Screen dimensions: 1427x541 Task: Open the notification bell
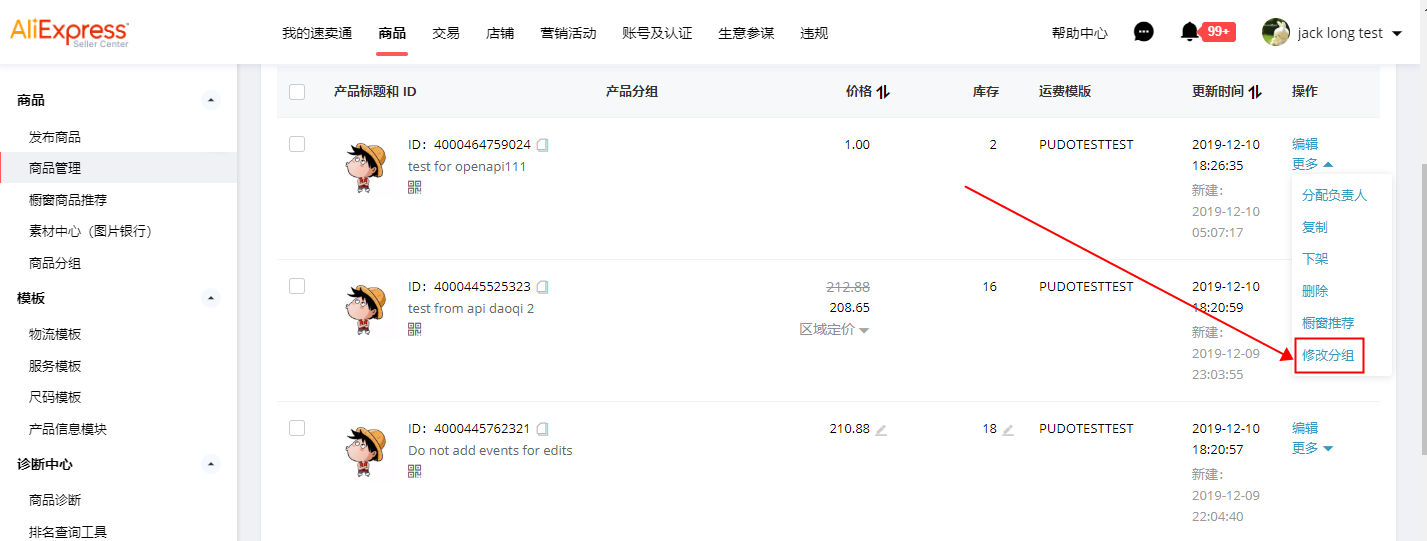[1189, 32]
